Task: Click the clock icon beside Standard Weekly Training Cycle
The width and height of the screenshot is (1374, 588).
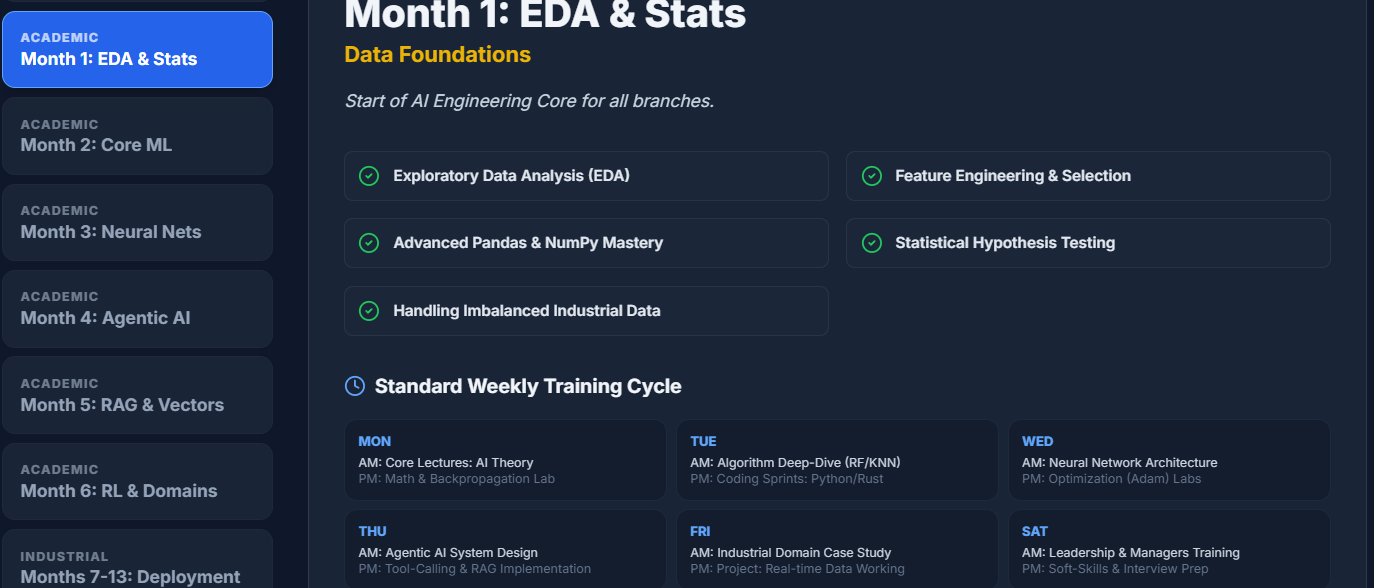Action: coord(355,386)
